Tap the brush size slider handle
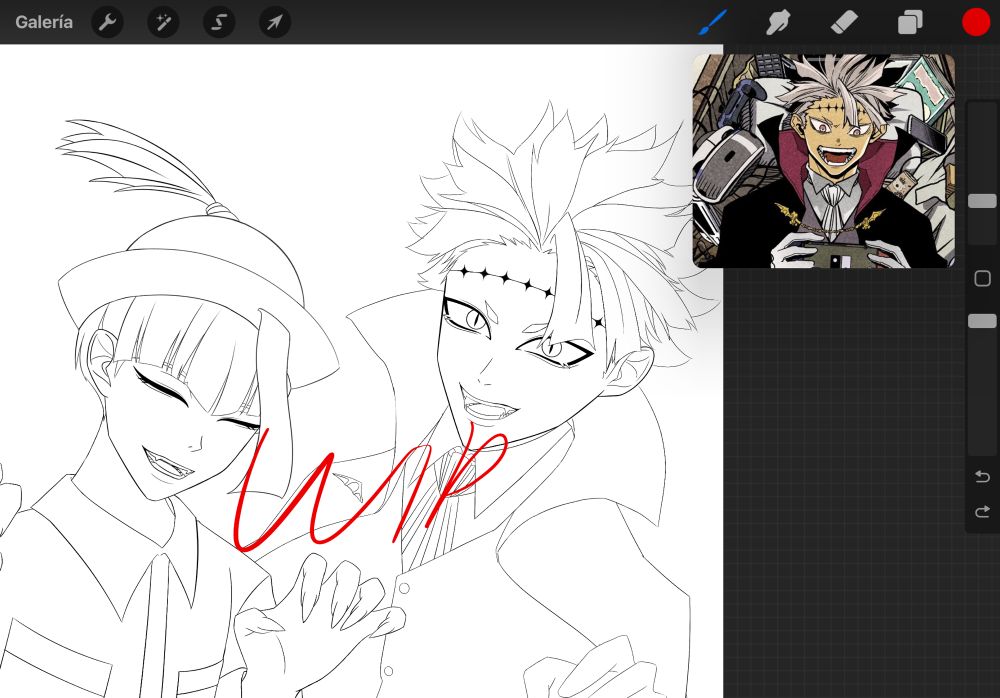The image size is (1000, 698). [x=982, y=201]
